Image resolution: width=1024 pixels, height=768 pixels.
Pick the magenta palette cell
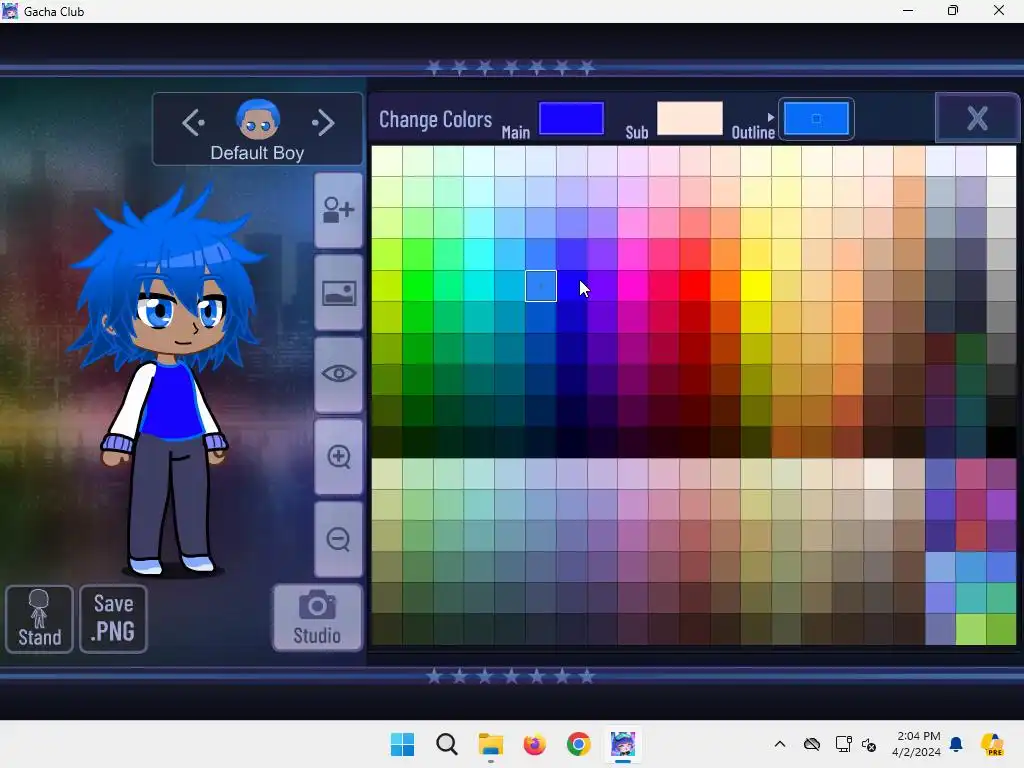633,286
